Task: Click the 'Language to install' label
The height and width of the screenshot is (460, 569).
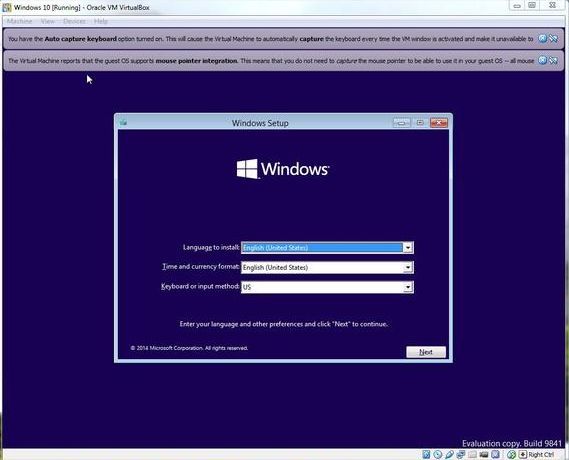Action: click(211, 247)
